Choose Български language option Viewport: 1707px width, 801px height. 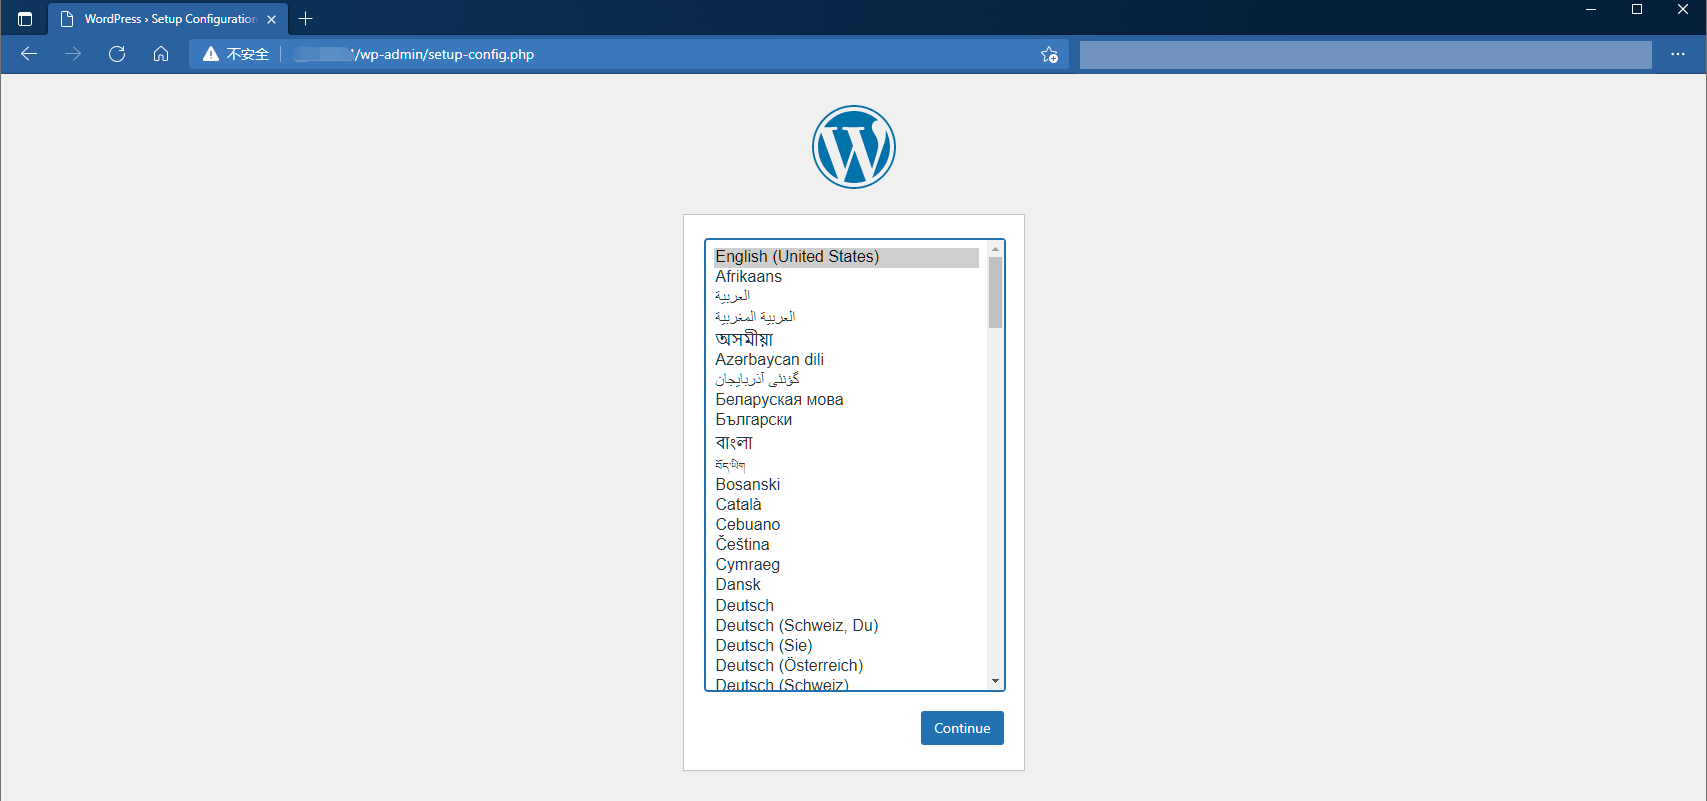click(846, 420)
